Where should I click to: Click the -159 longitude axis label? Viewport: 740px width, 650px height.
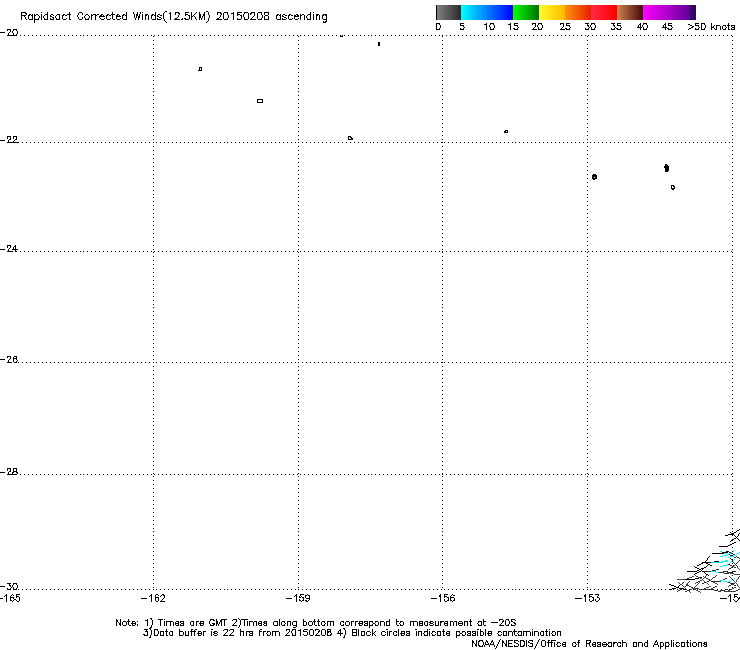click(x=298, y=599)
